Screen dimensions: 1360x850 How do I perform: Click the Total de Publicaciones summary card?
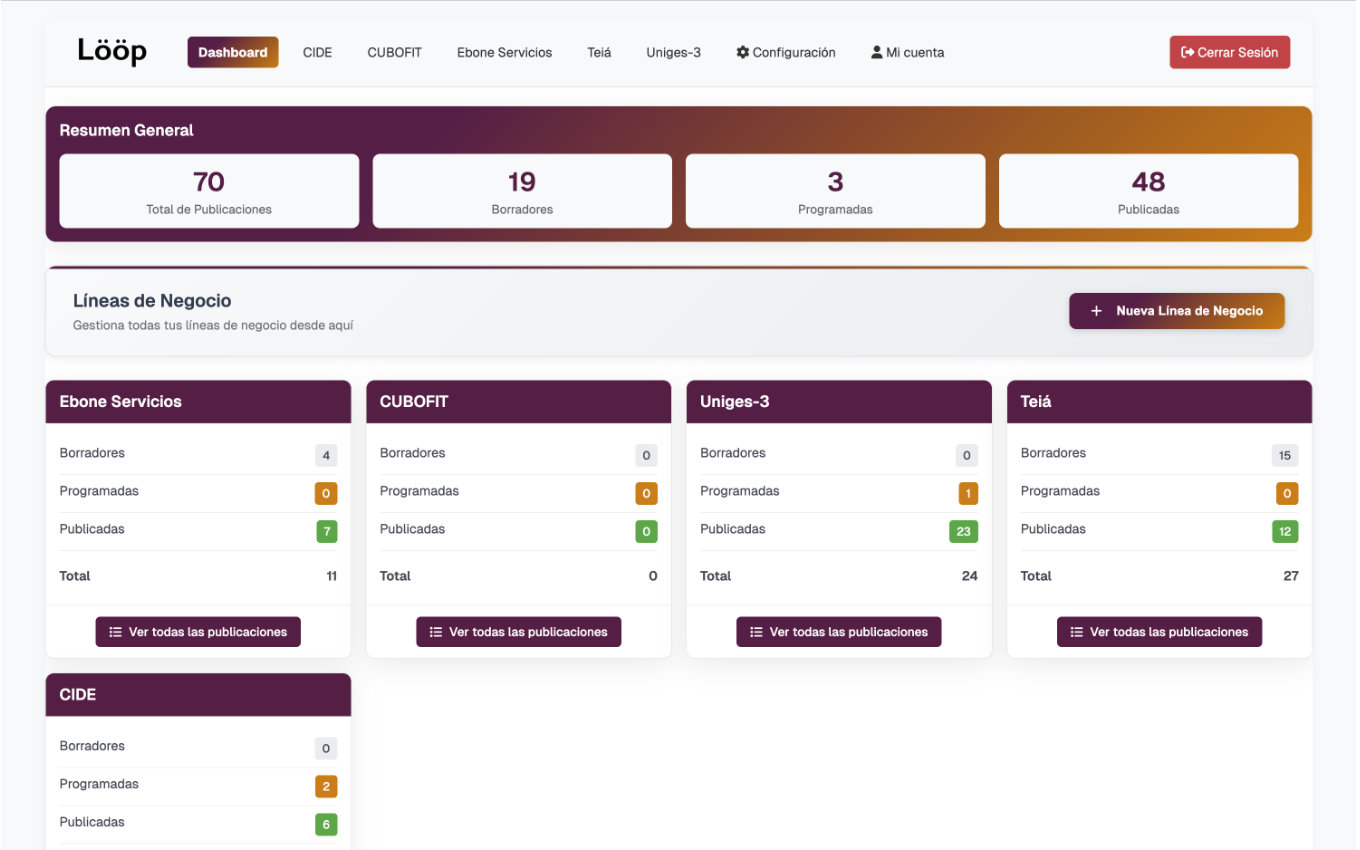click(209, 191)
